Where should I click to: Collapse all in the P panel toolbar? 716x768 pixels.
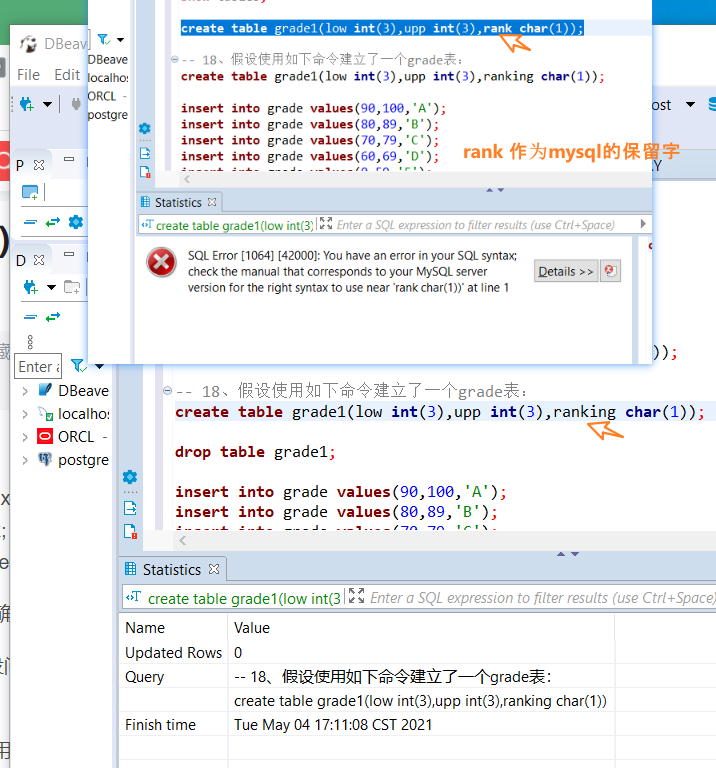pyautogui.click(x=30, y=222)
